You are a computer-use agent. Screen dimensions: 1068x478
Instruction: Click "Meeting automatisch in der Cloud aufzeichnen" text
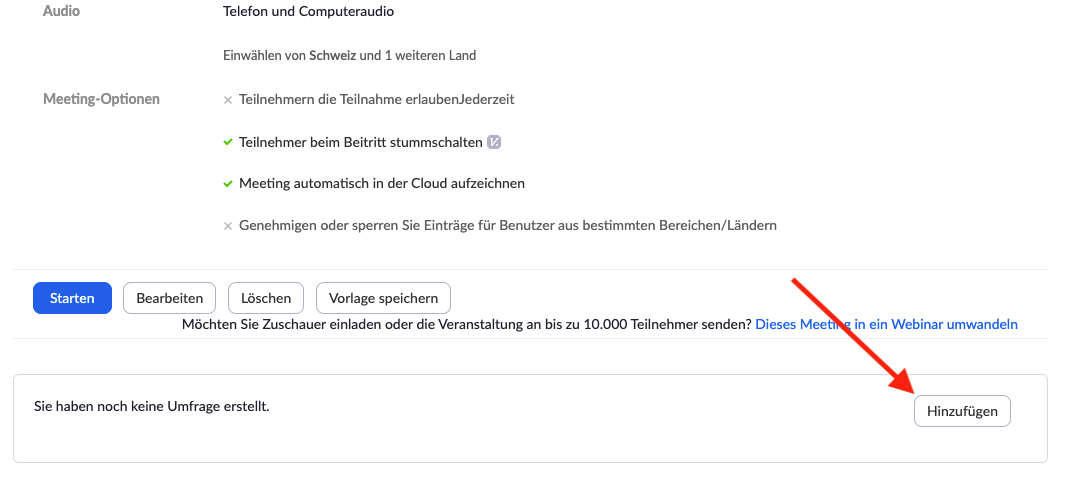pyautogui.click(x=381, y=184)
